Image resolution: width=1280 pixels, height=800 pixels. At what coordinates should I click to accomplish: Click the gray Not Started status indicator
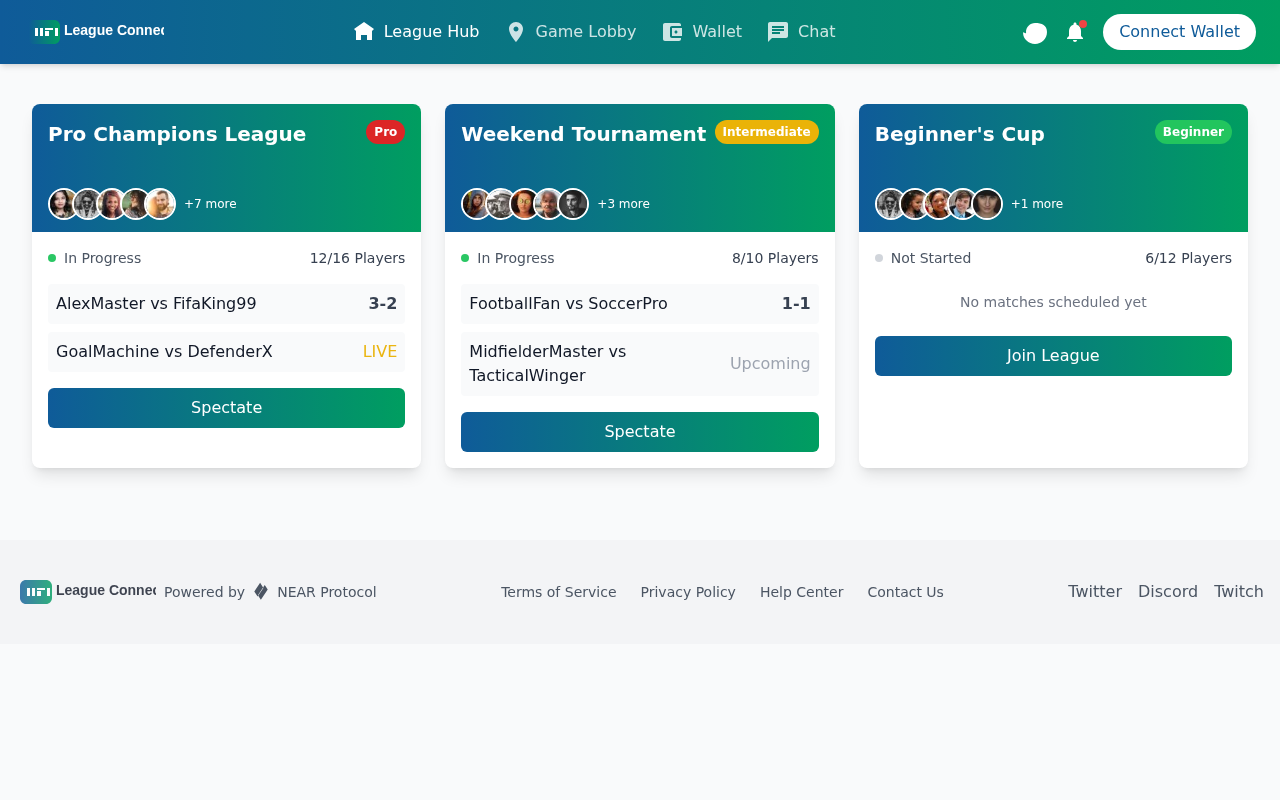coord(877,258)
